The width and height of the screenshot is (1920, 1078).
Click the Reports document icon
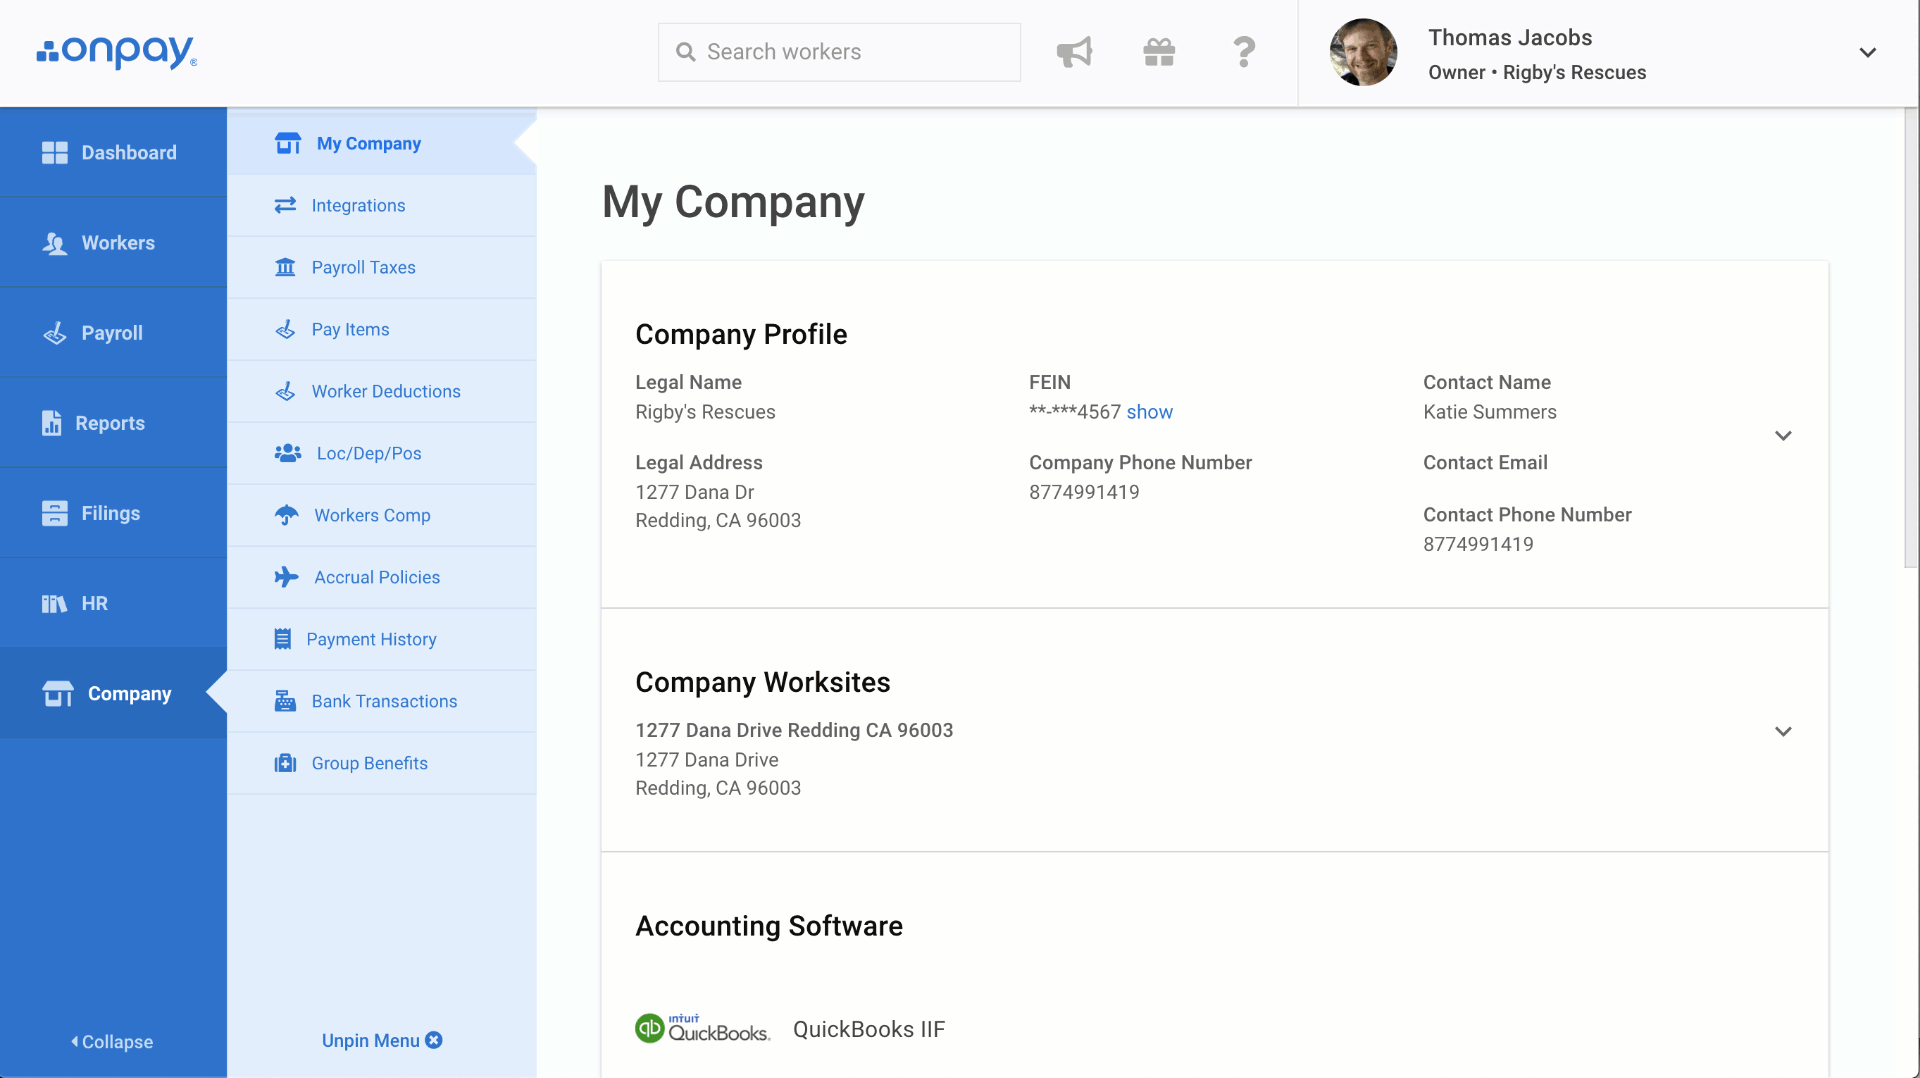pyautogui.click(x=52, y=423)
